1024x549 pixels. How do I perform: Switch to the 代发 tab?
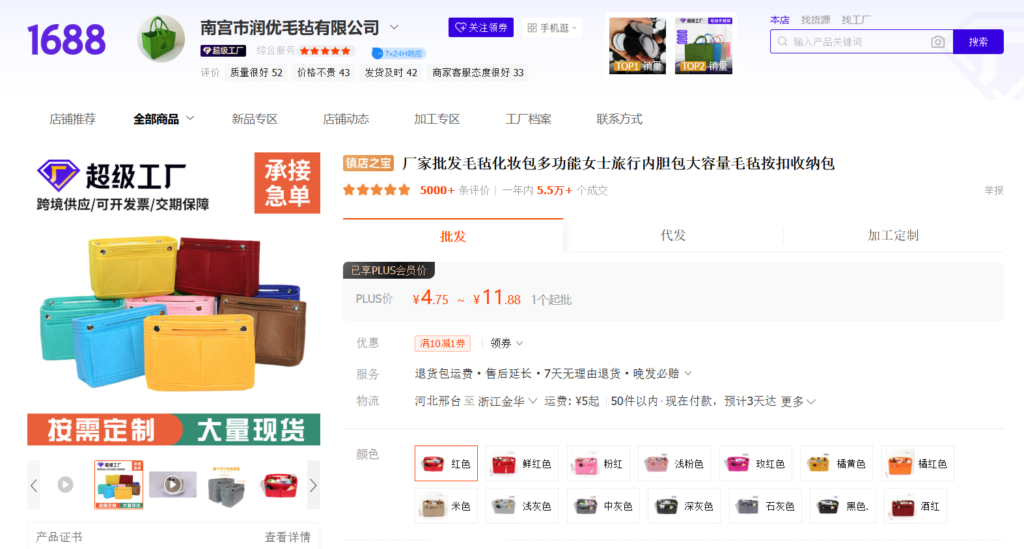coord(673,236)
